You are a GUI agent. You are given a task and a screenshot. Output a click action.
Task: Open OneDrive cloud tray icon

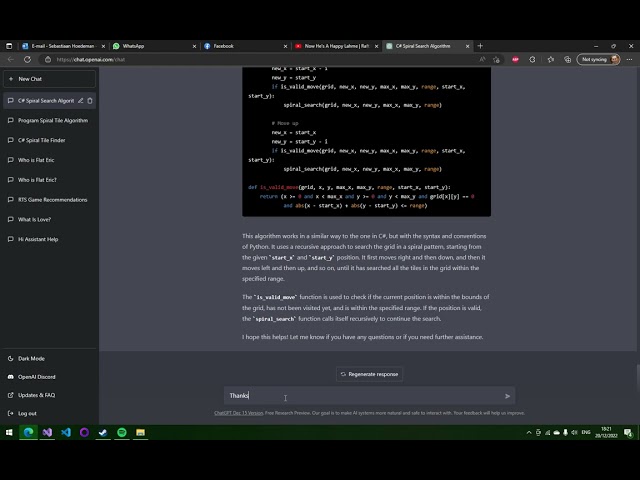pyautogui.click(x=556, y=432)
